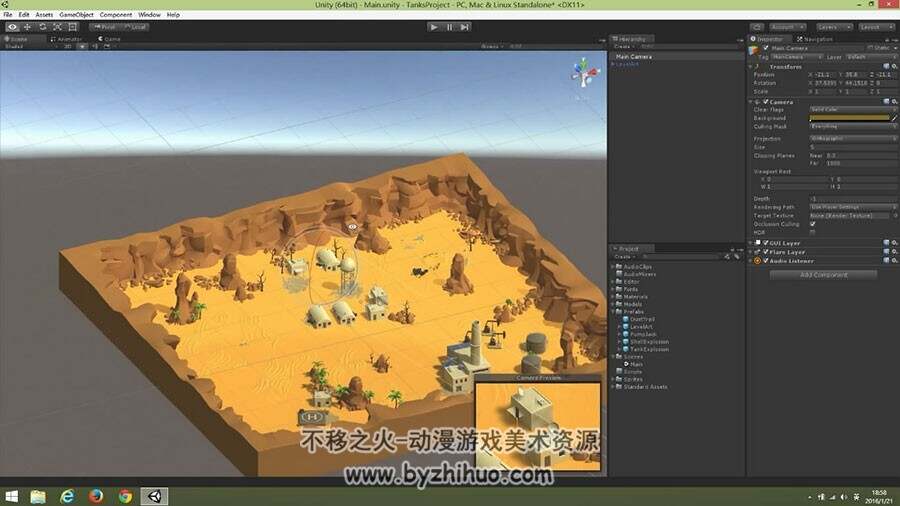Open Culling Mask Everything dropdown
Screen dimensions: 900x506
853,126
